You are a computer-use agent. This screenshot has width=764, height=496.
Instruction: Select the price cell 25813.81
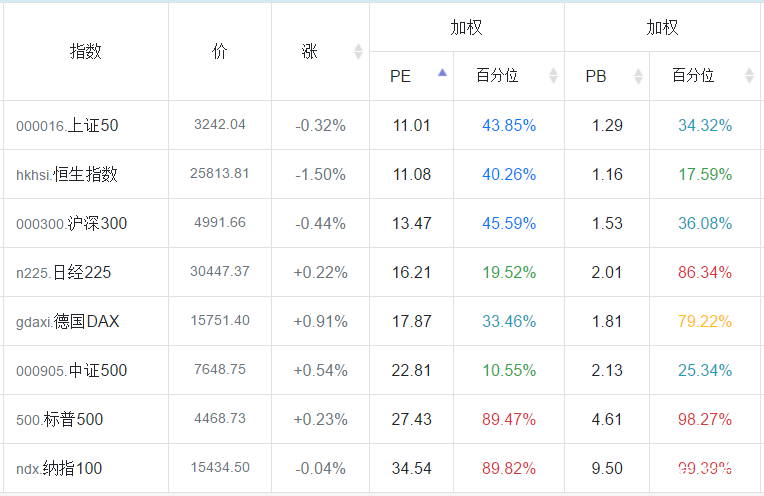coord(220,173)
